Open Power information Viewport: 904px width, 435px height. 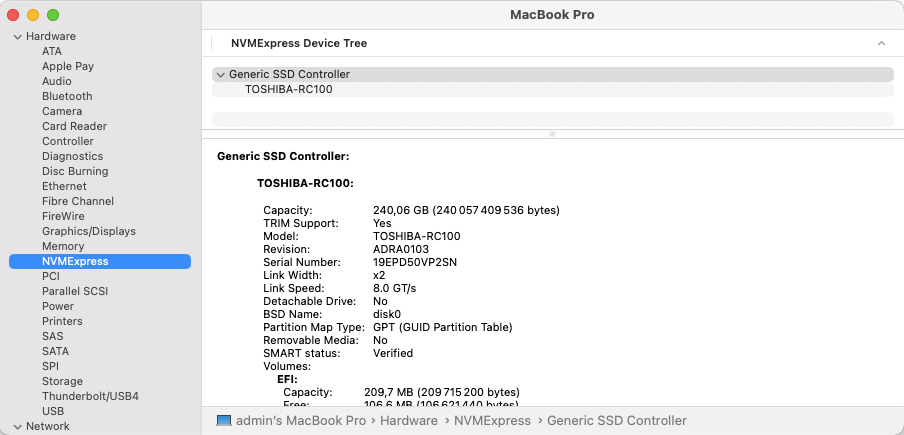(x=58, y=306)
